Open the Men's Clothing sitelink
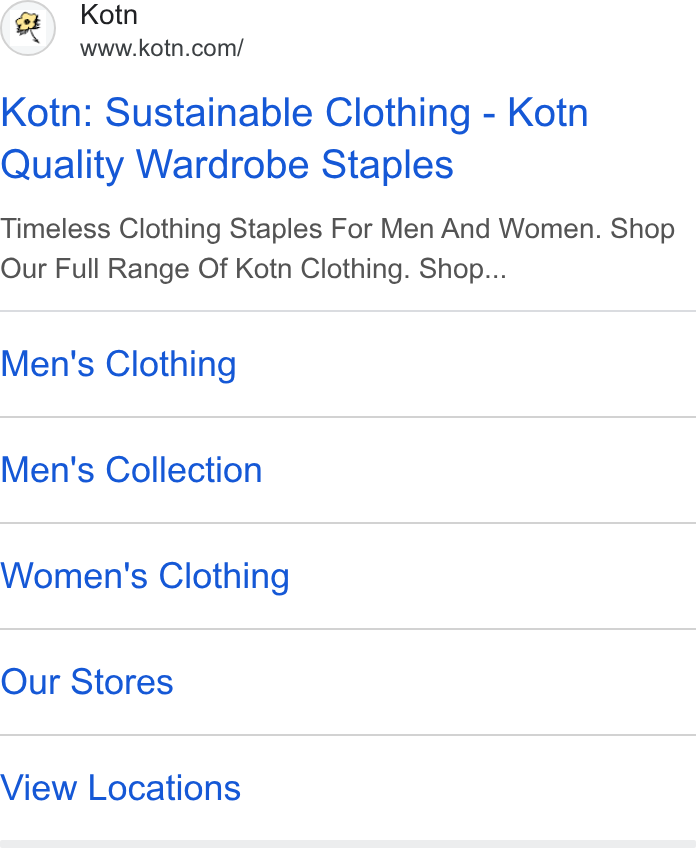This screenshot has height=848, width=696. pos(118,364)
